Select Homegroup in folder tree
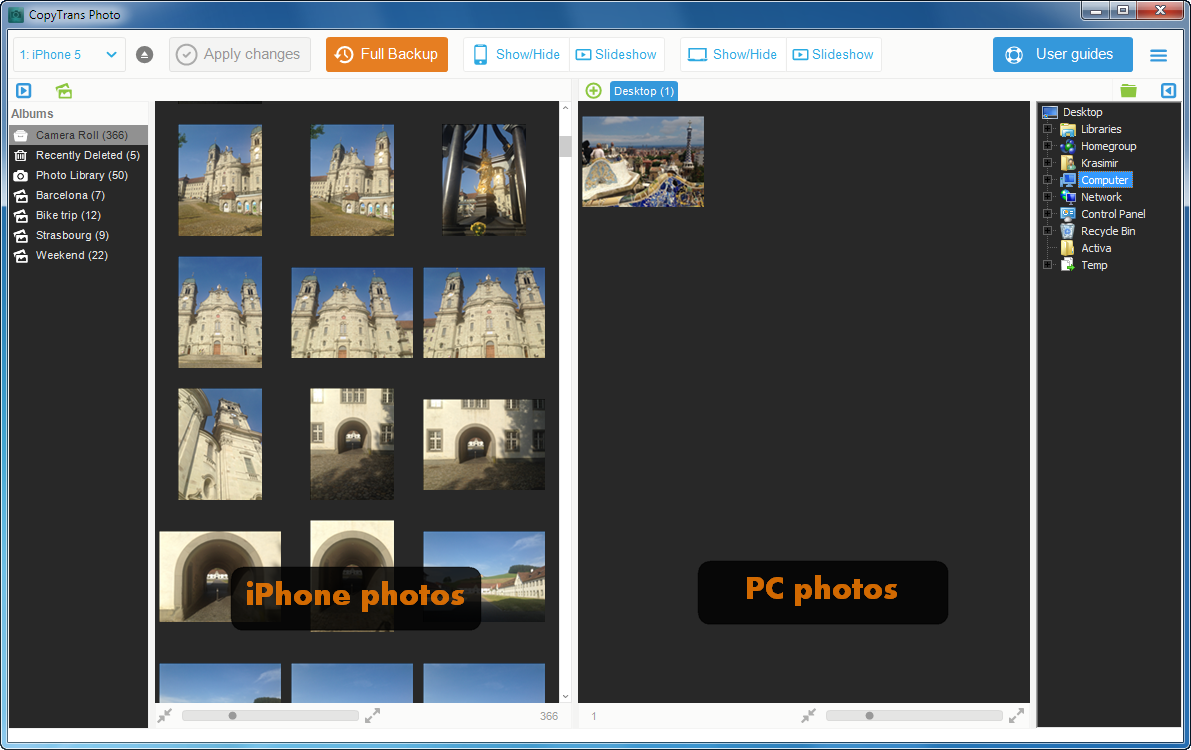 1108,147
